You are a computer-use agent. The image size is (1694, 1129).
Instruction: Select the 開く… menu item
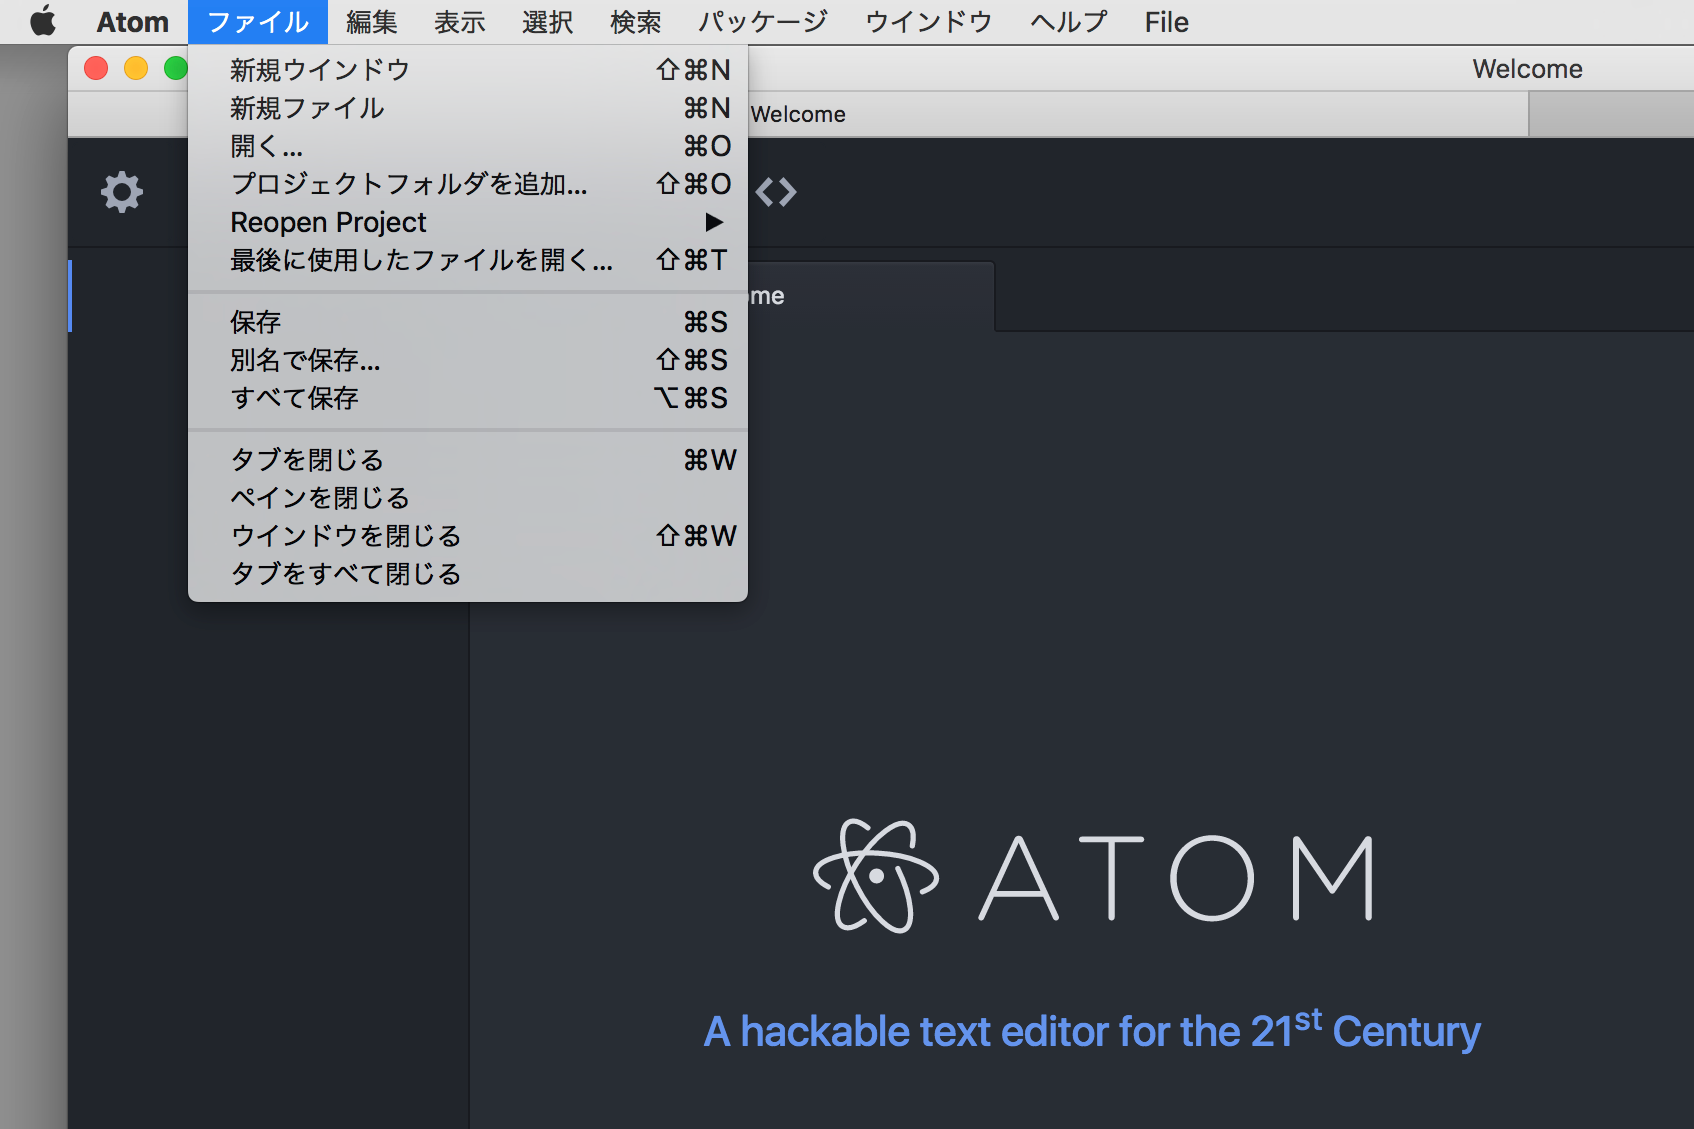pyautogui.click(x=468, y=146)
